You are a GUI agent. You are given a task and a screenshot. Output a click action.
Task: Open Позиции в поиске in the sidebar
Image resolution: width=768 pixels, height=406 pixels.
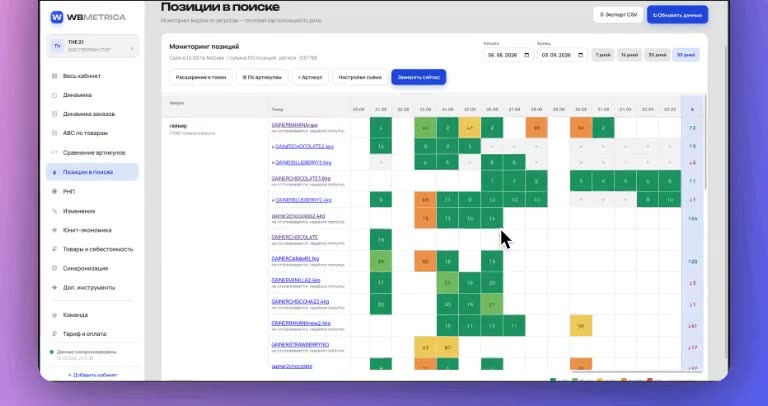tap(93, 172)
